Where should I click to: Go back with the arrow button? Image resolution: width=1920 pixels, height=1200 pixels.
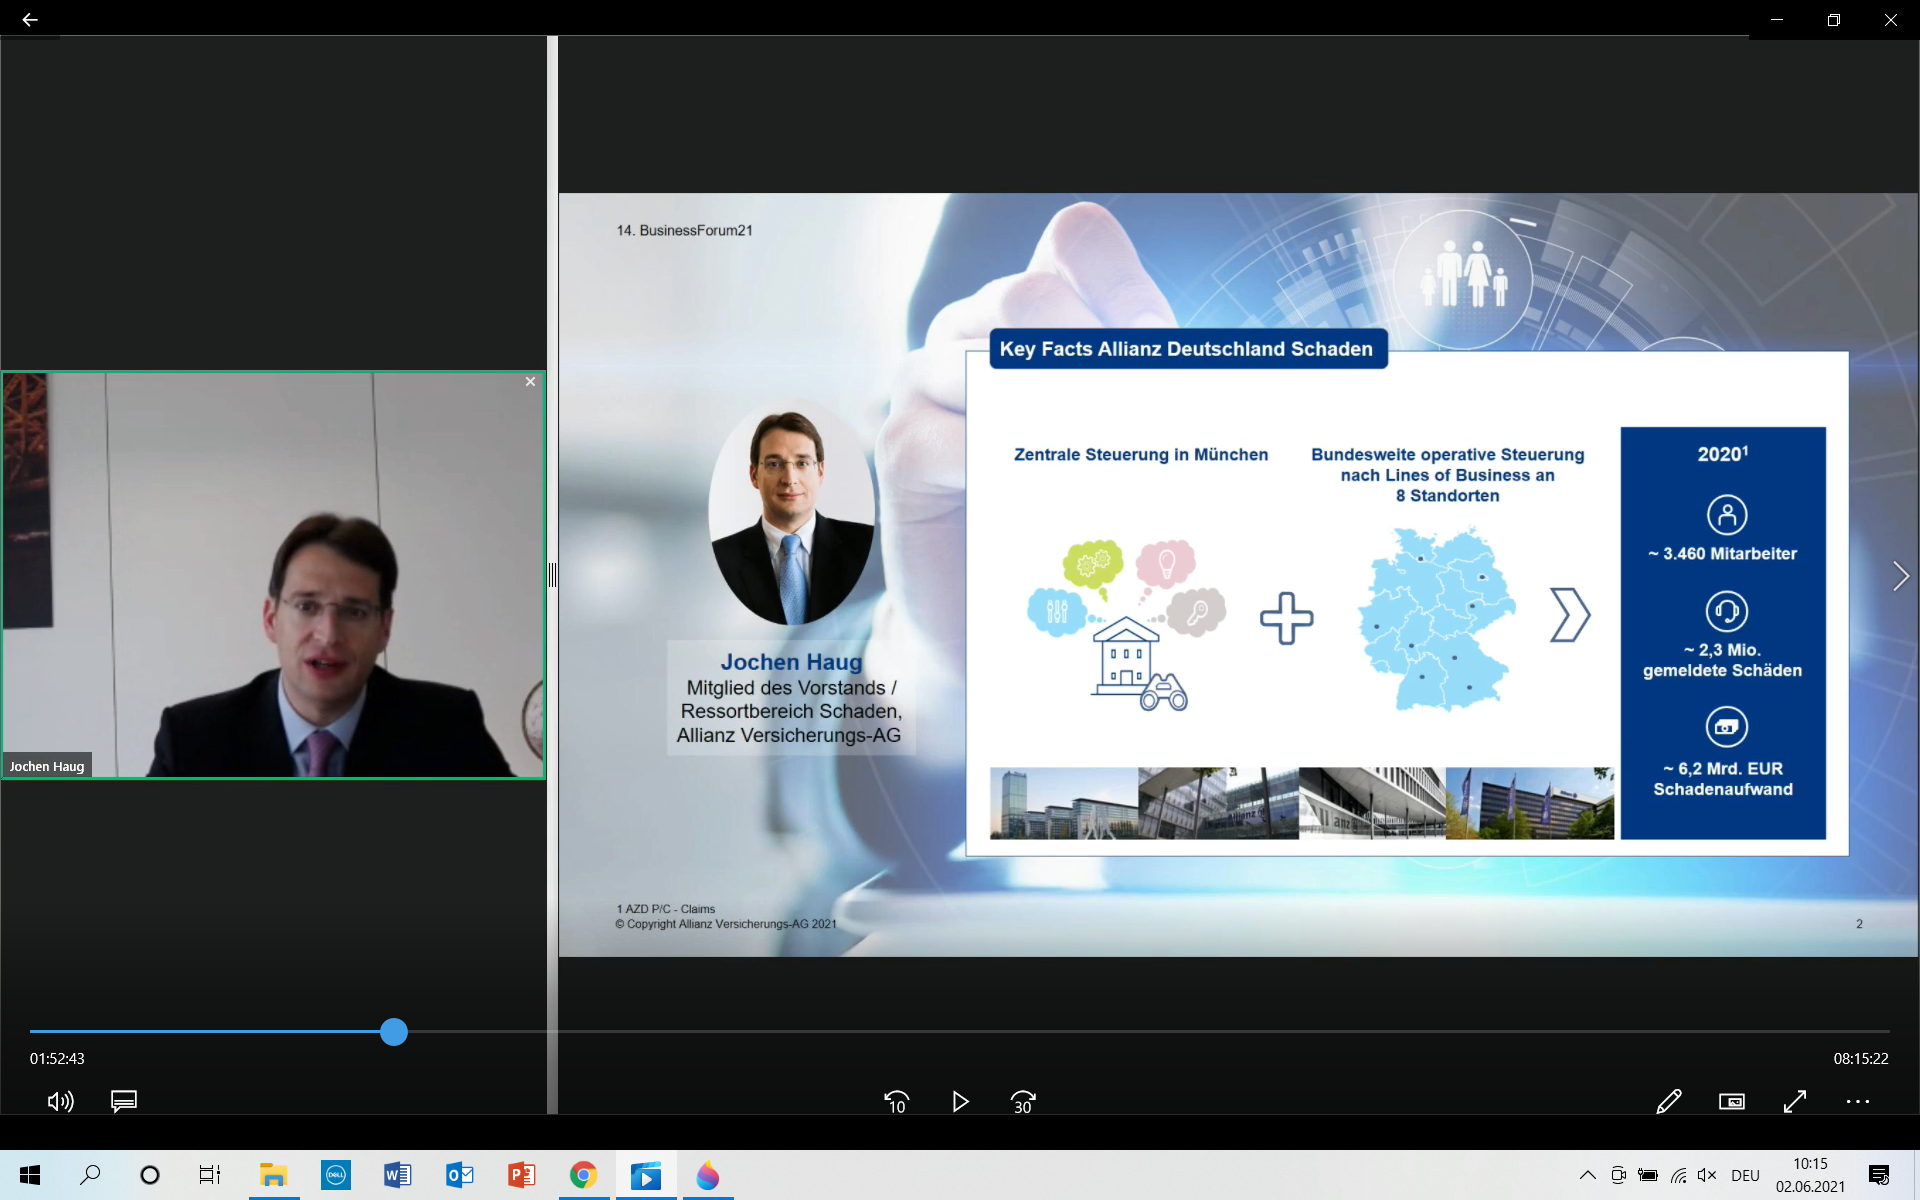[x=29, y=19]
